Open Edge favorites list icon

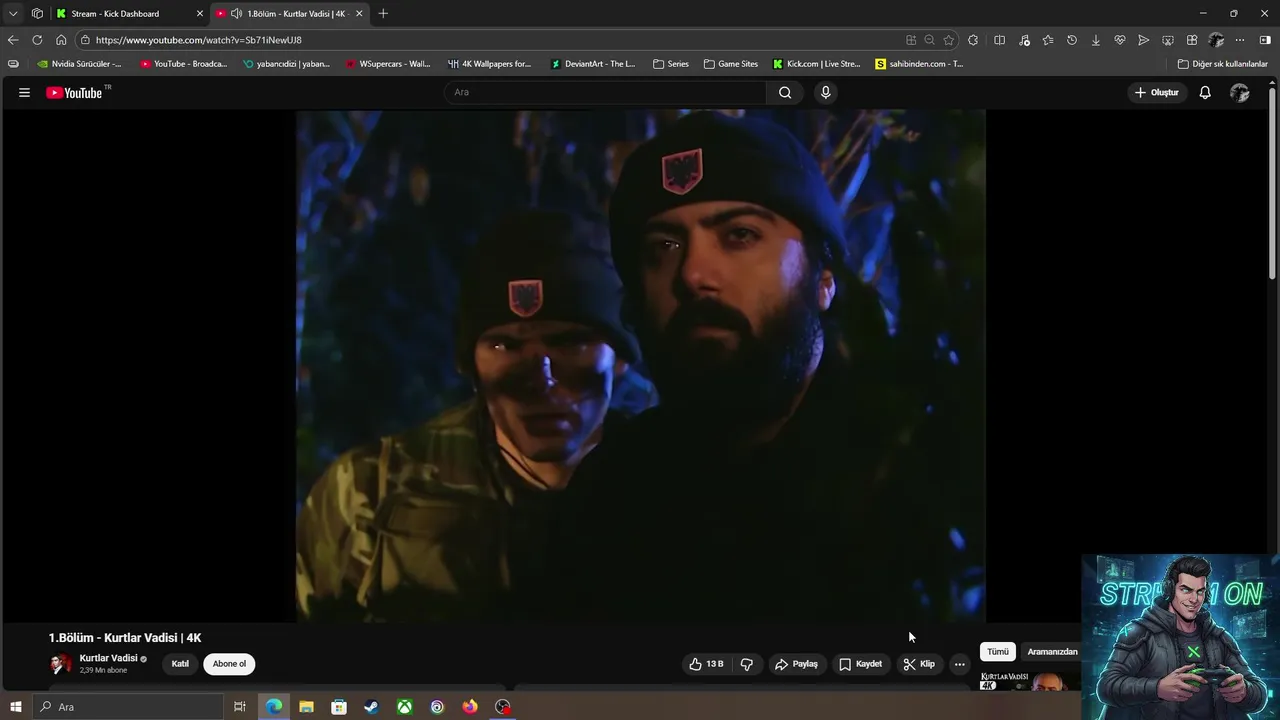(1047, 40)
